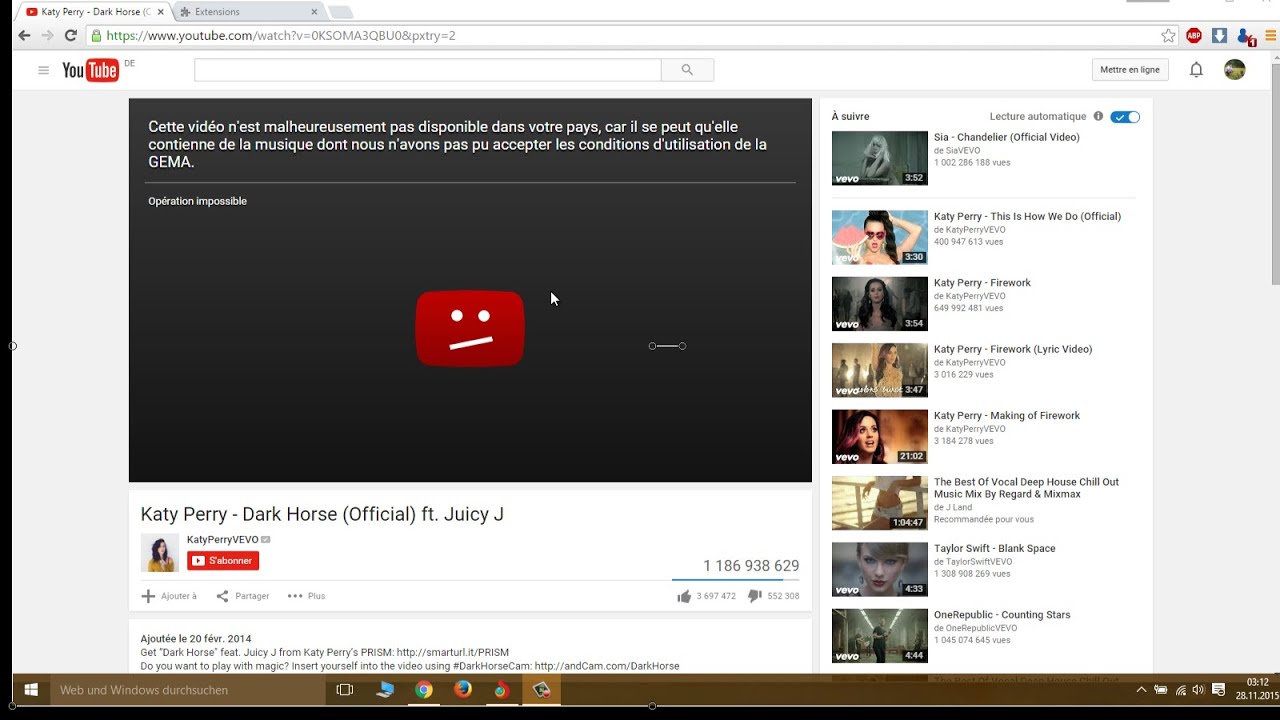This screenshot has height=720, width=1280.
Task: Click the like/dislike ratio bar
Action: (735, 579)
